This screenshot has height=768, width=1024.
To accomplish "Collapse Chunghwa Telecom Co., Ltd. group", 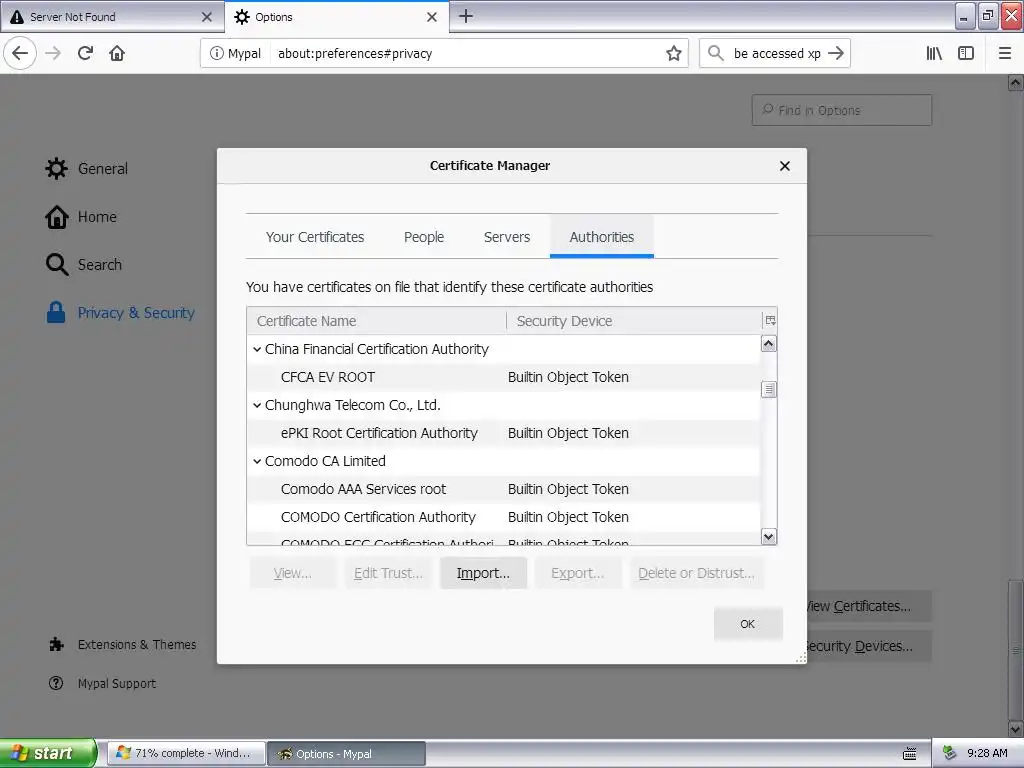I will (x=257, y=406).
